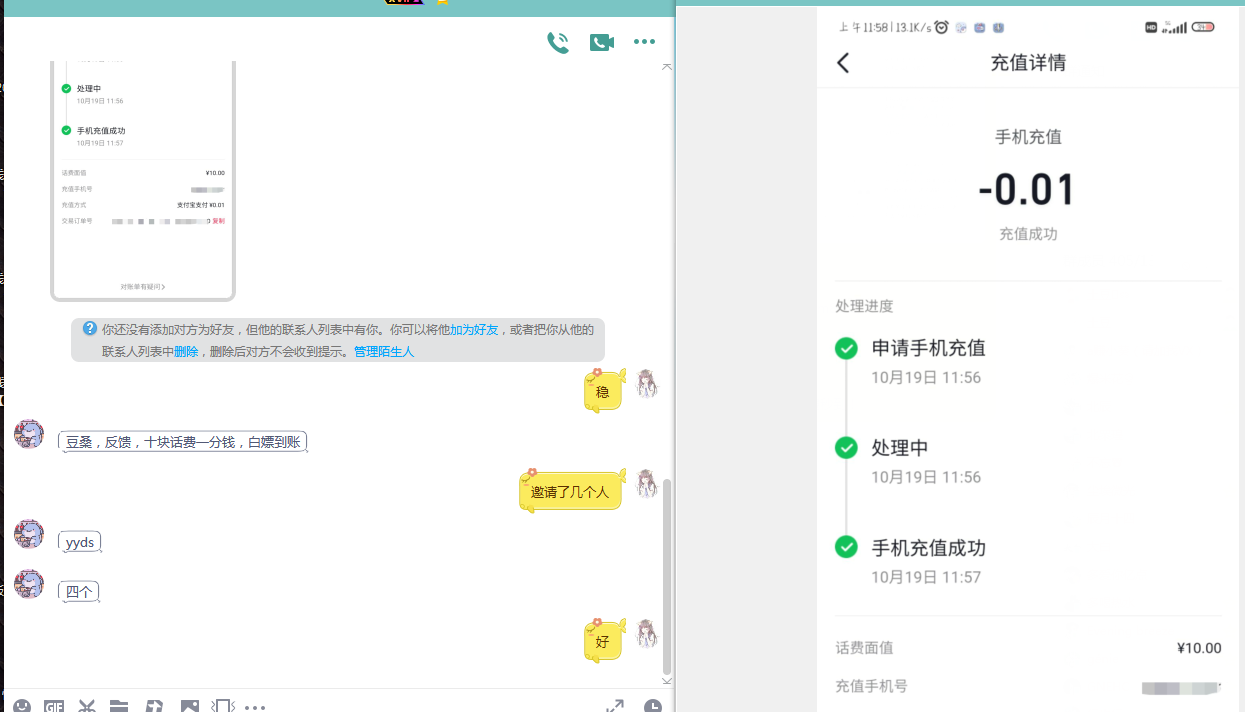Open 管理陌生人 from the notice bar
This screenshot has width=1245, height=712.
383,352
